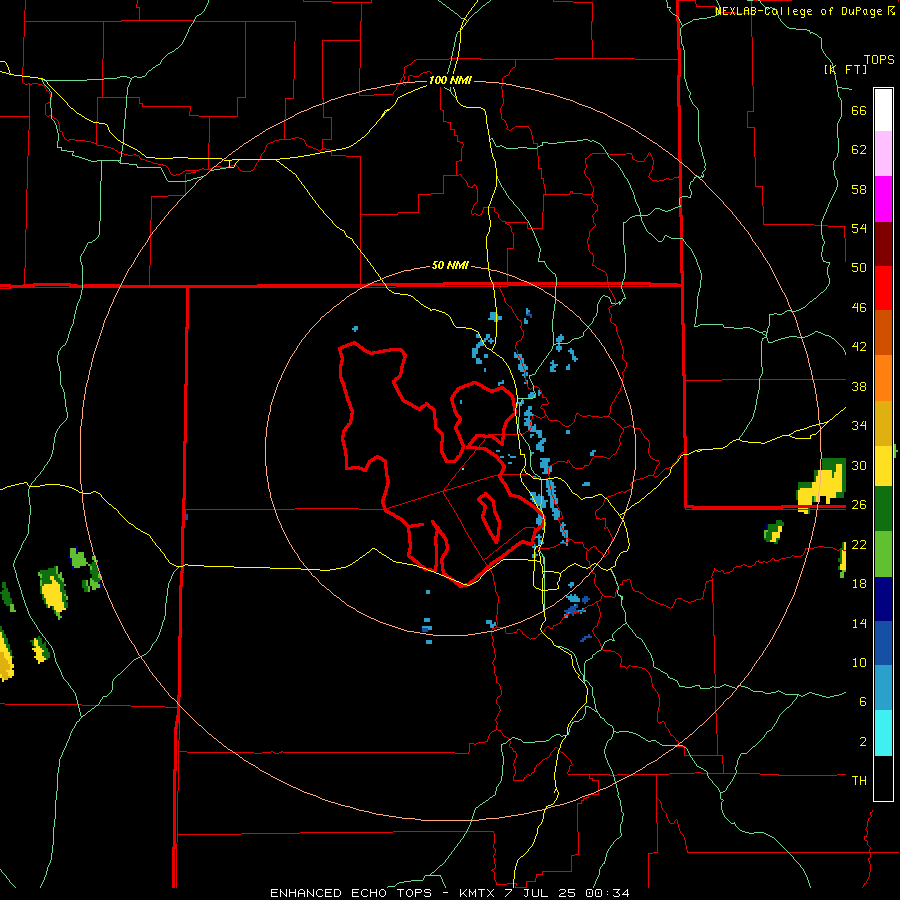Click the legend value "58"

(859, 189)
